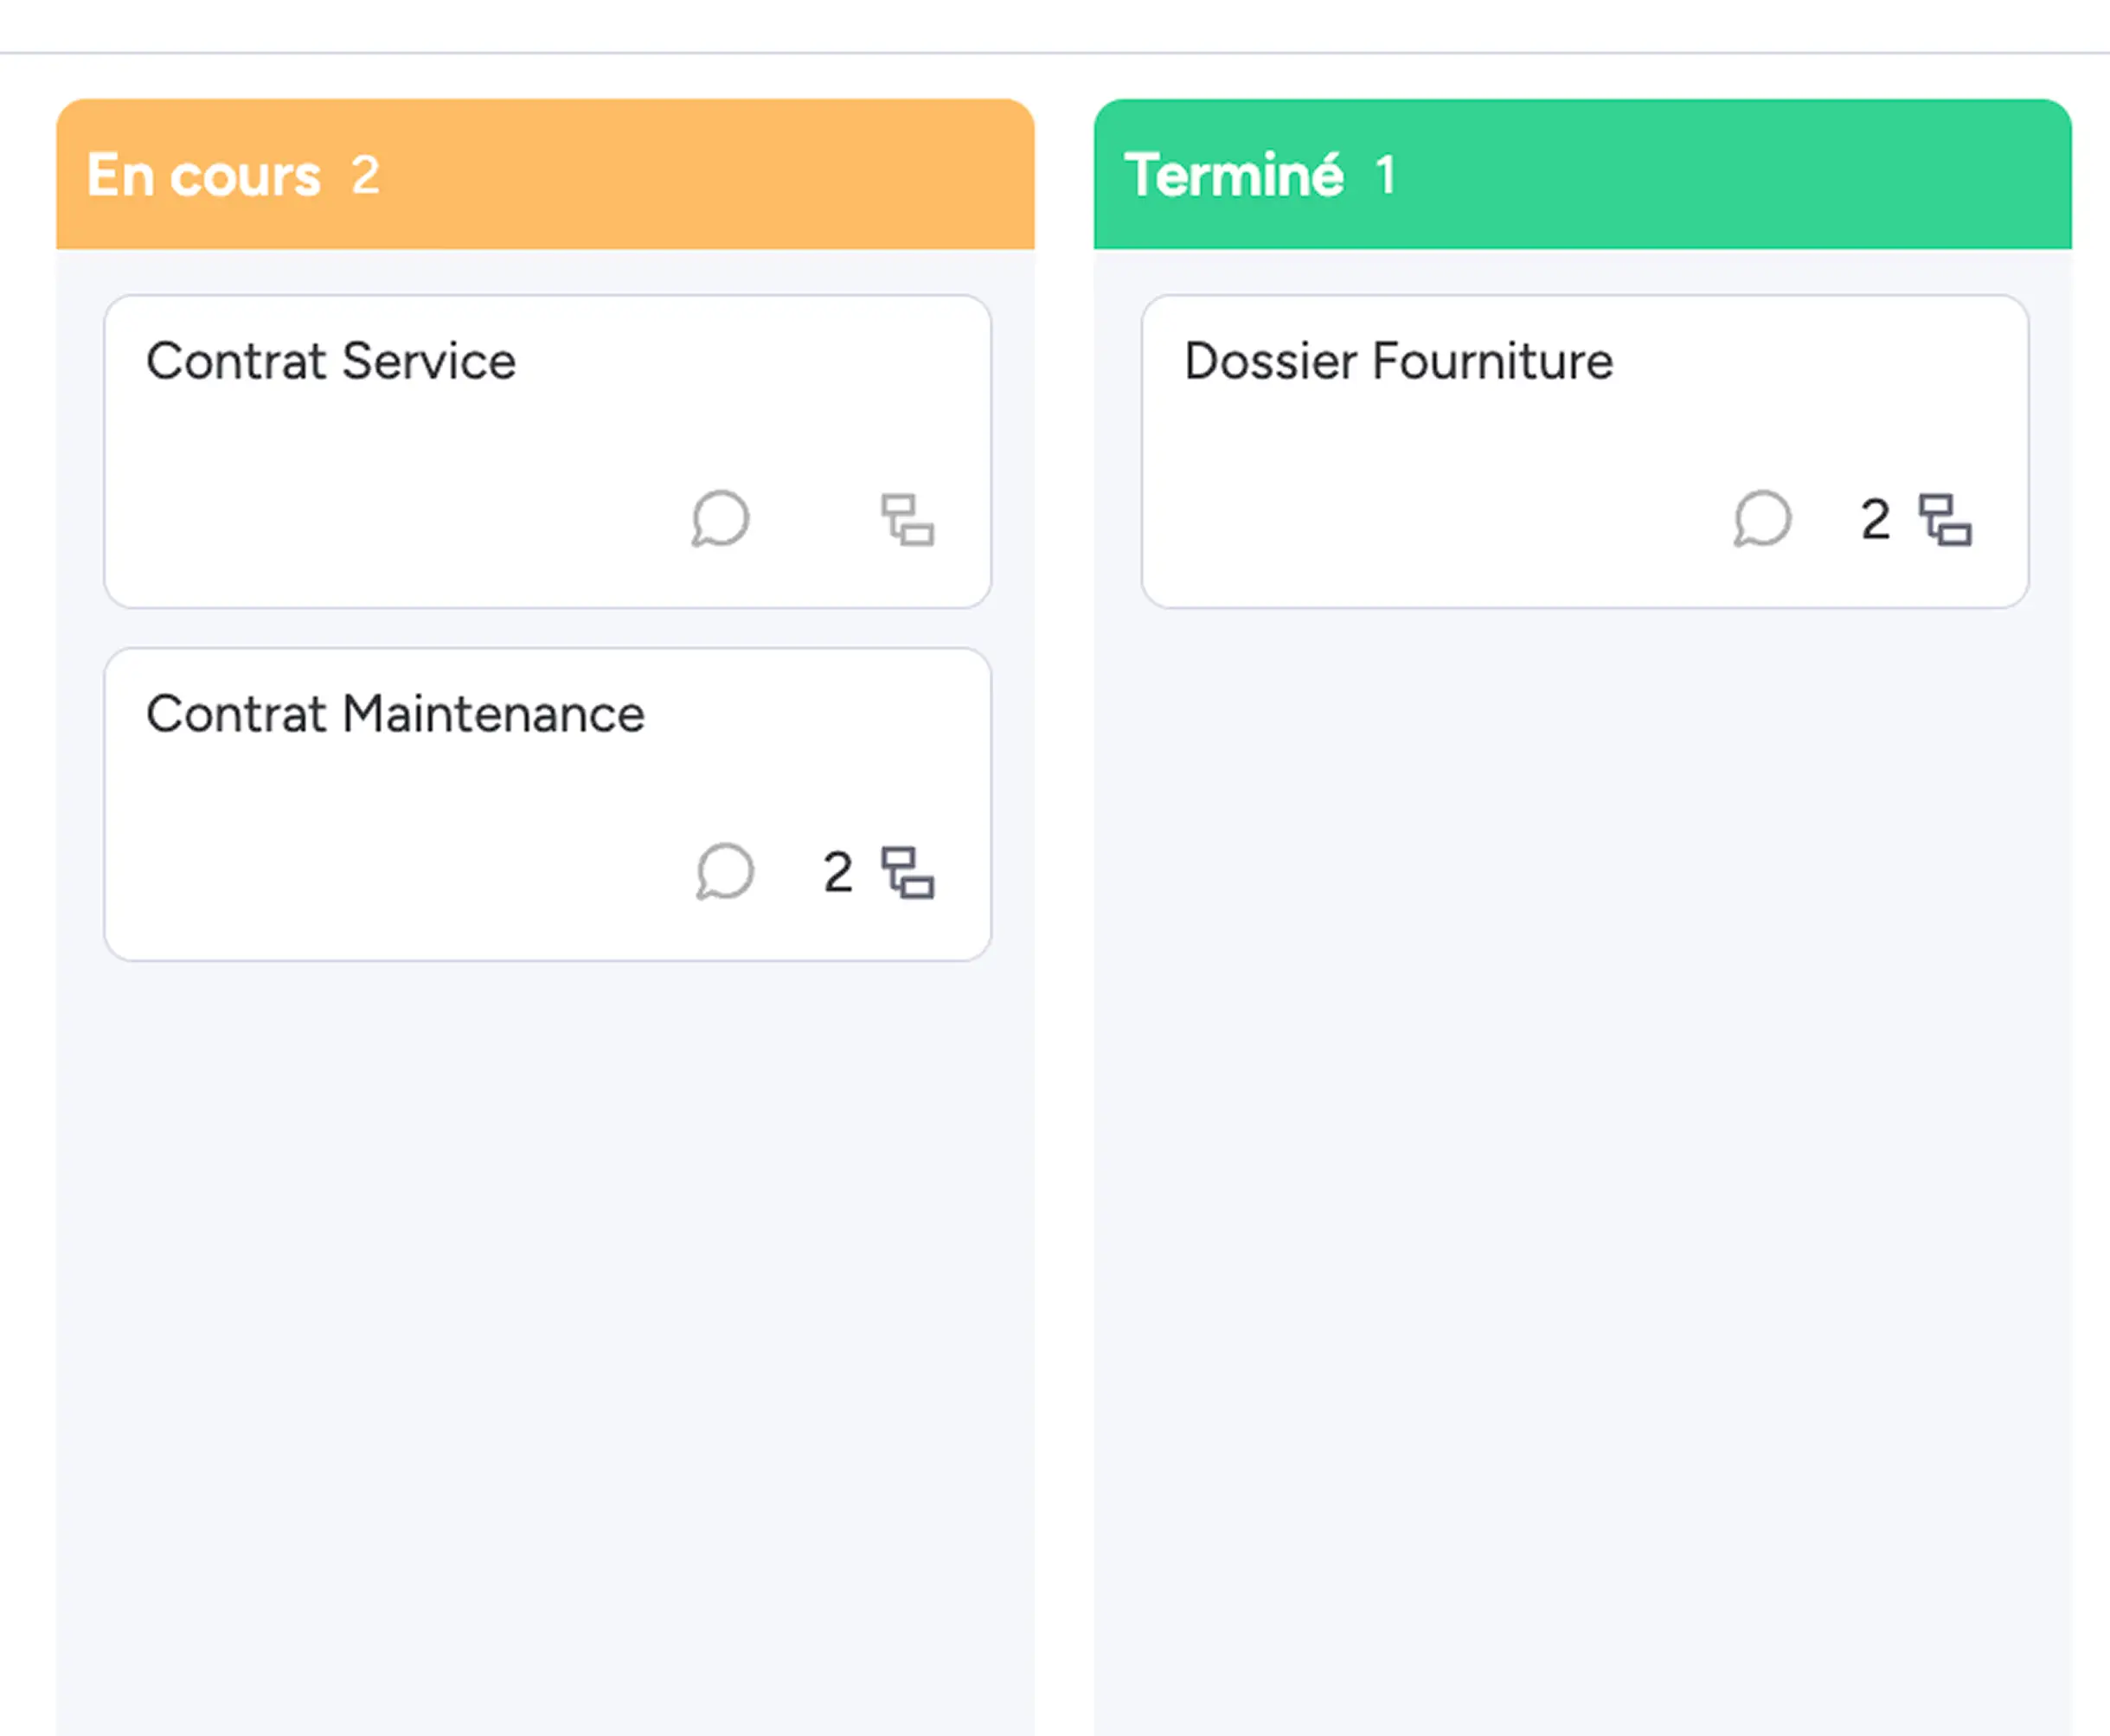Click subitems icon on Contrat Maintenance card
The width and height of the screenshot is (2110, 1736).
pyautogui.click(x=907, y=873)
